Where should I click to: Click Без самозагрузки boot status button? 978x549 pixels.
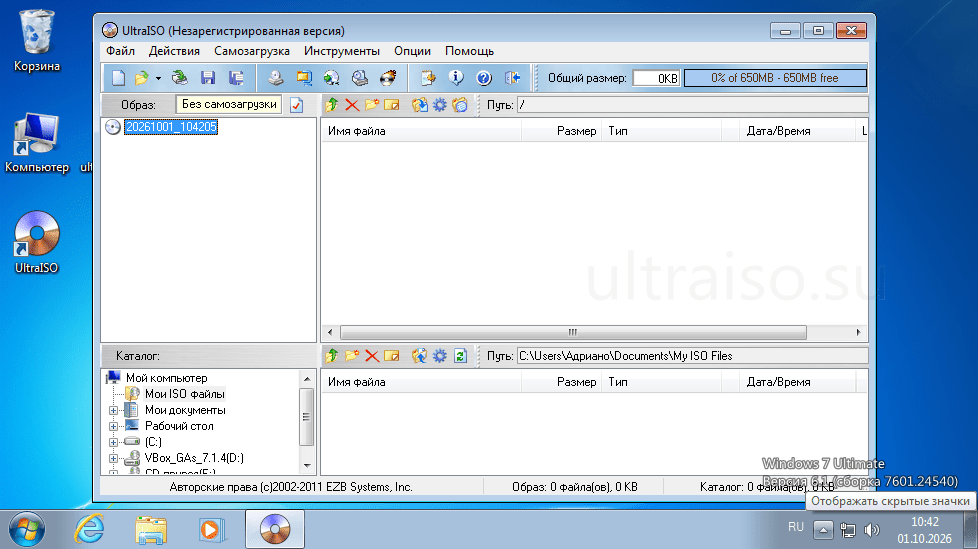point(229,104)
